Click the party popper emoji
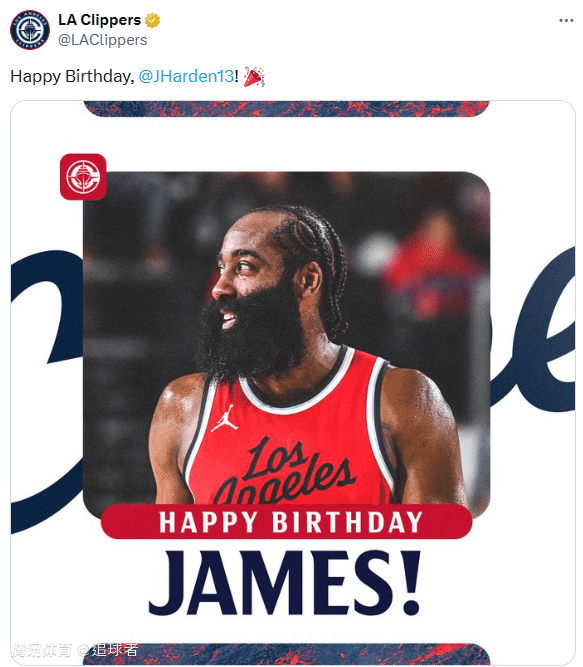Screen dimensions: 583x667 tap(254, 77)
